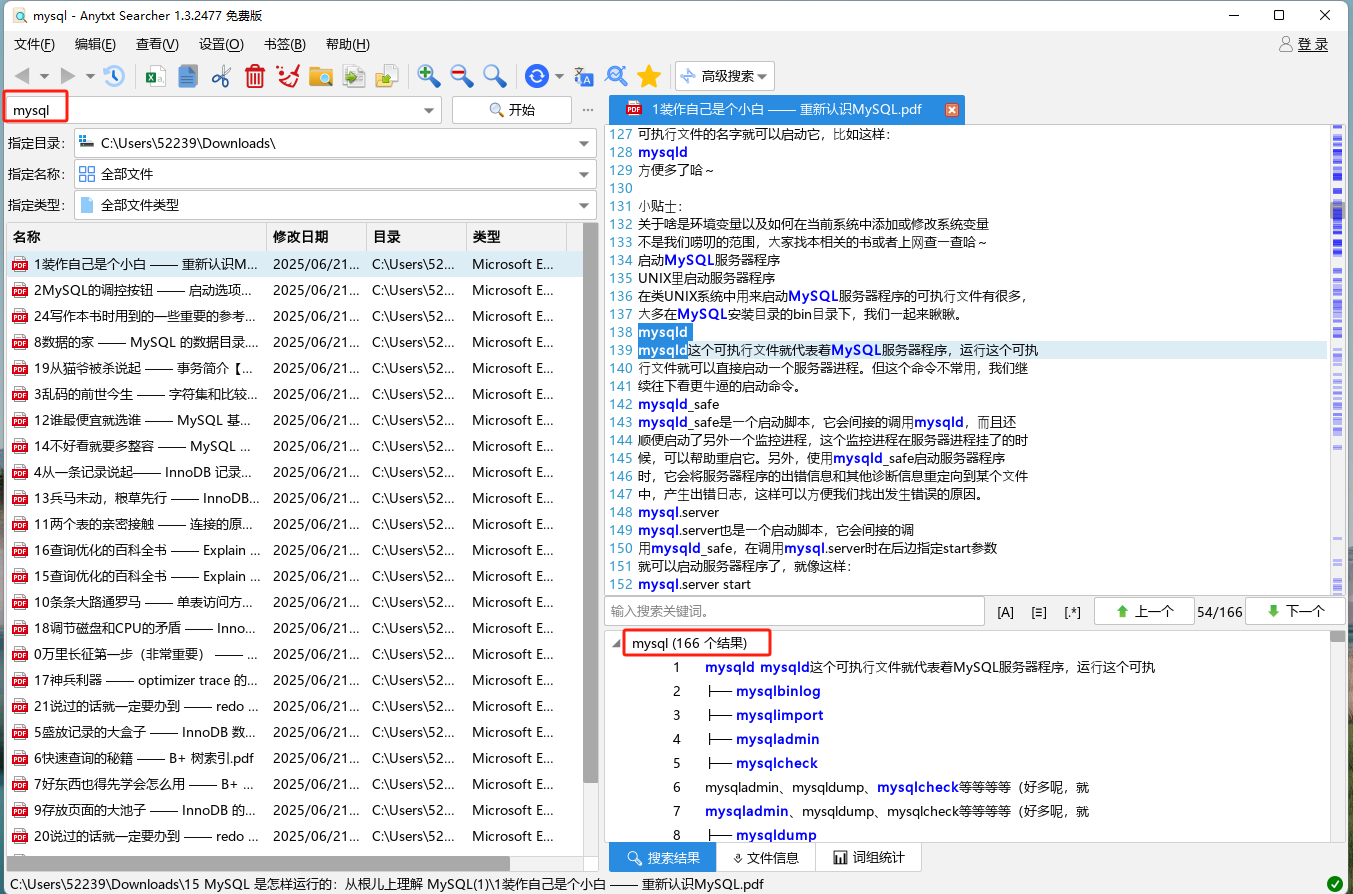Click the user login icon at top right
Viewport: 1353px width, 894px height.
pyautogui.click(x=1287, y=44)
